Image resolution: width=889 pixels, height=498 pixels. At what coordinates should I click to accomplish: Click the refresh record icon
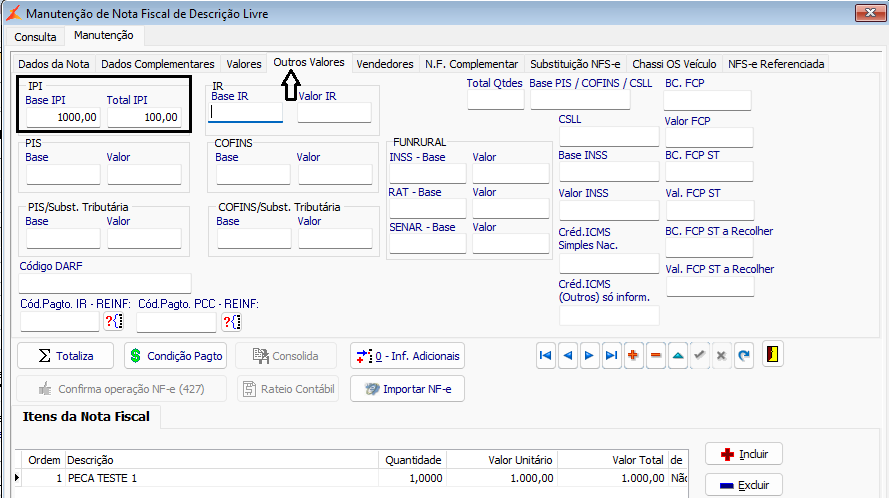[744, 356]
